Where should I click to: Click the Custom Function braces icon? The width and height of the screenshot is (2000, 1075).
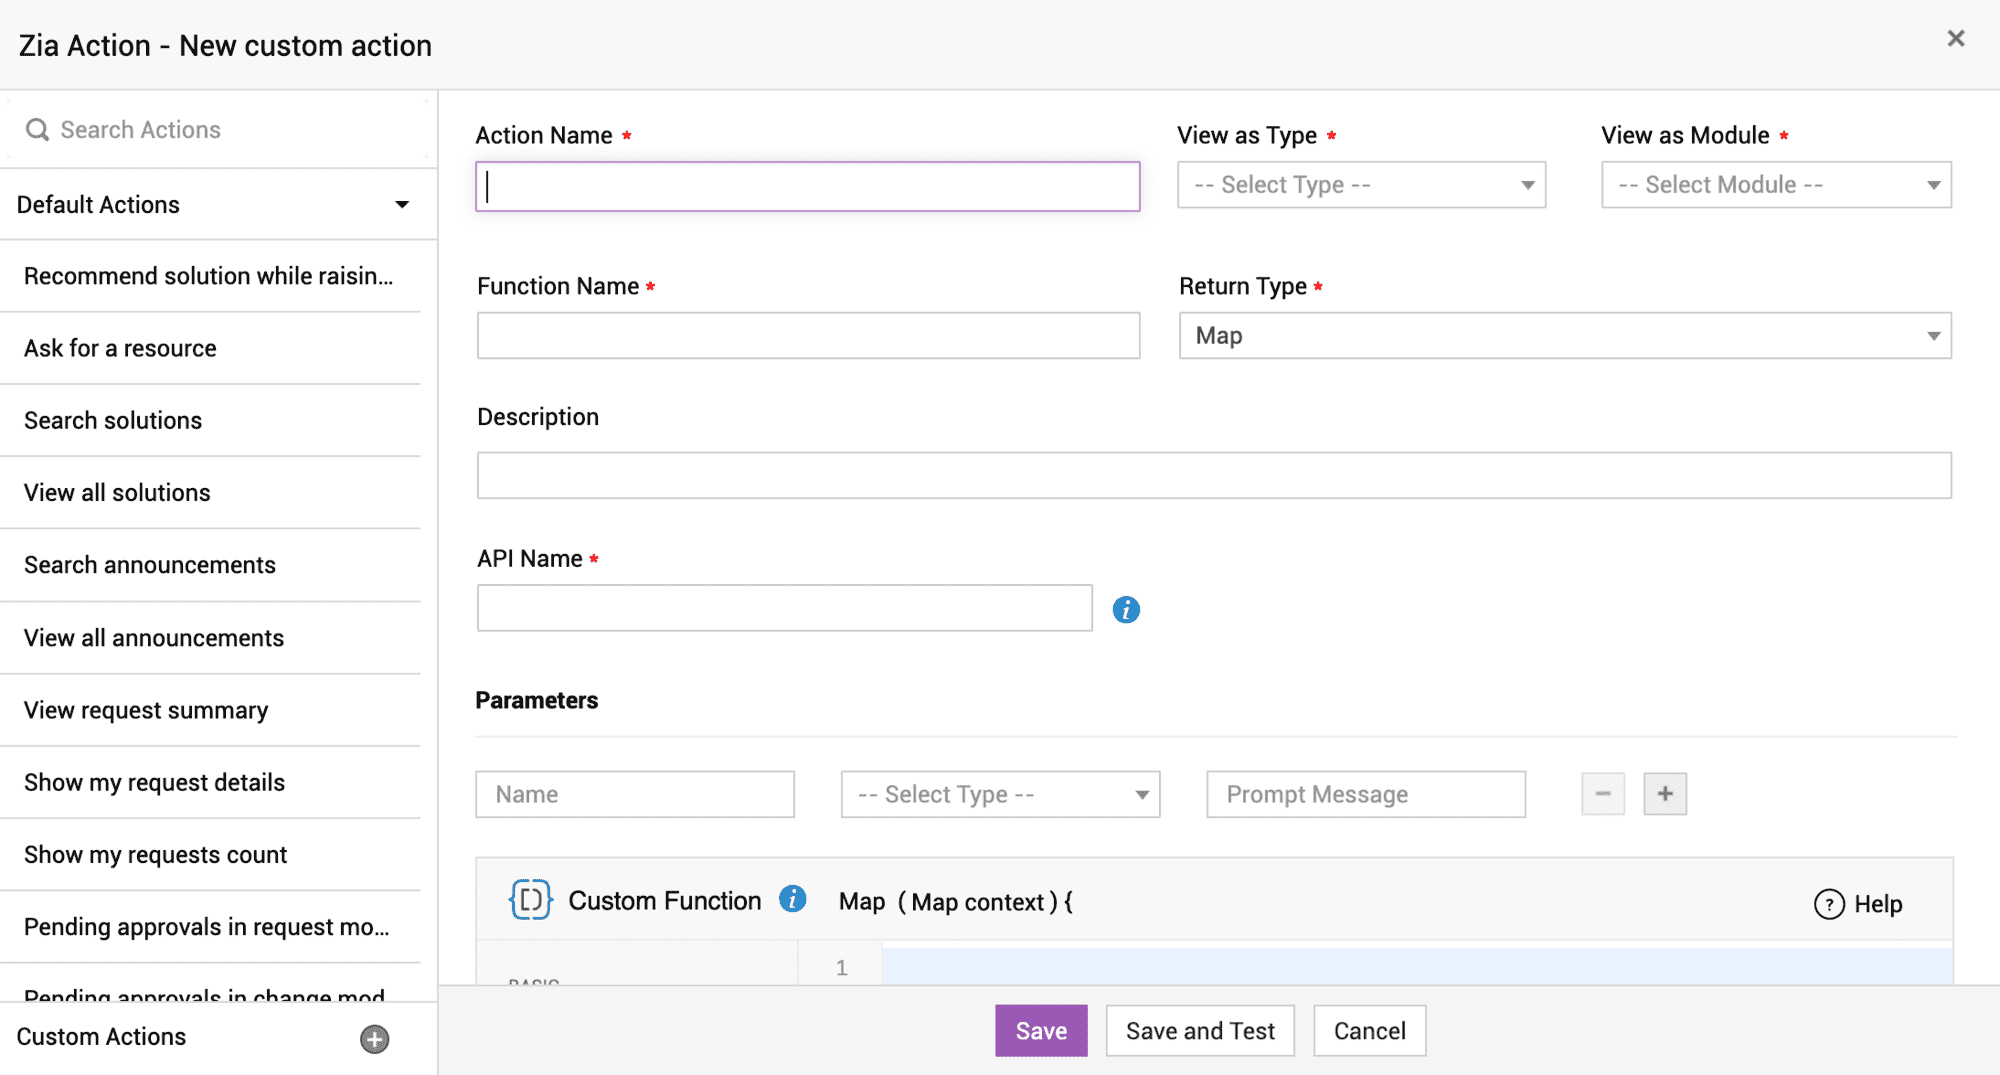pyautogui.click(x=530, y=900)
